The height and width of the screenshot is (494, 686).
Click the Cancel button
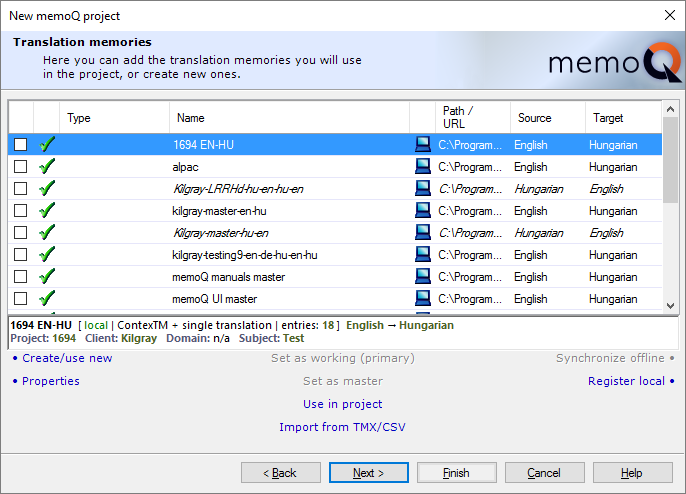(x=544, y=473)
